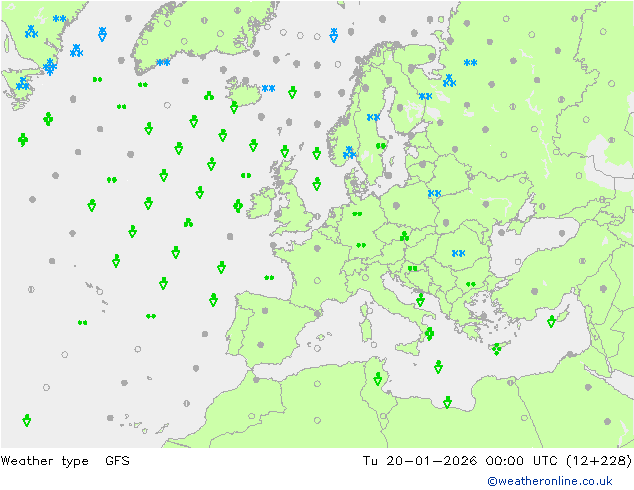Click the snow symbol east of Iceland

(268, 88)
